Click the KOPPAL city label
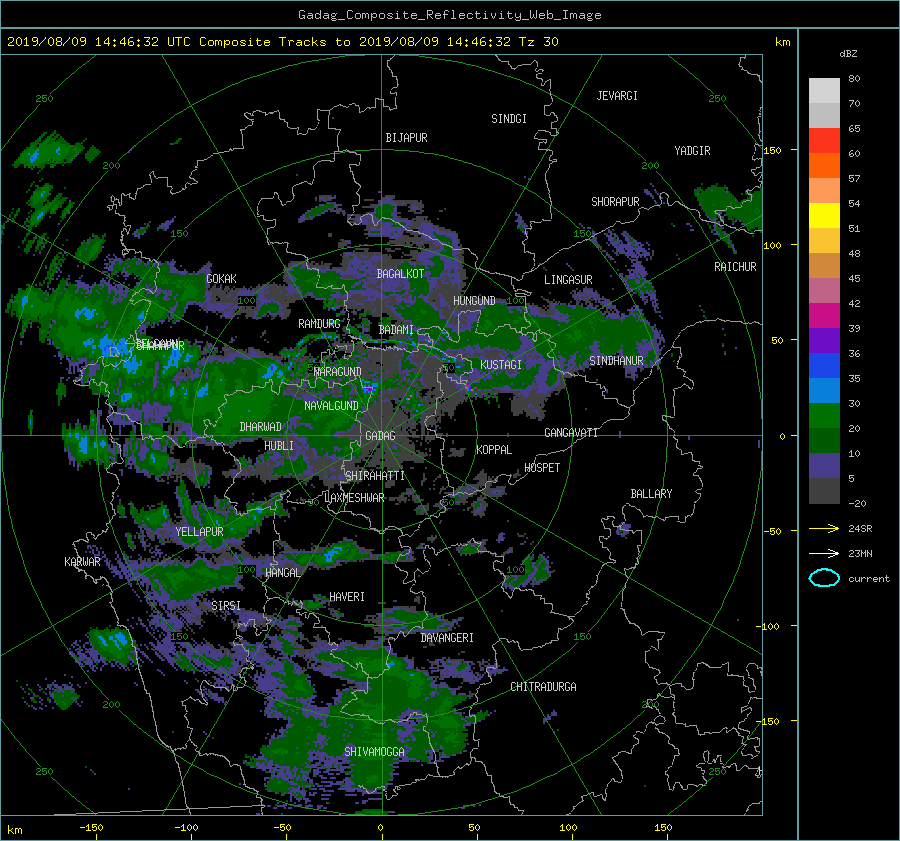900x841 pixels. pos(494,449)
